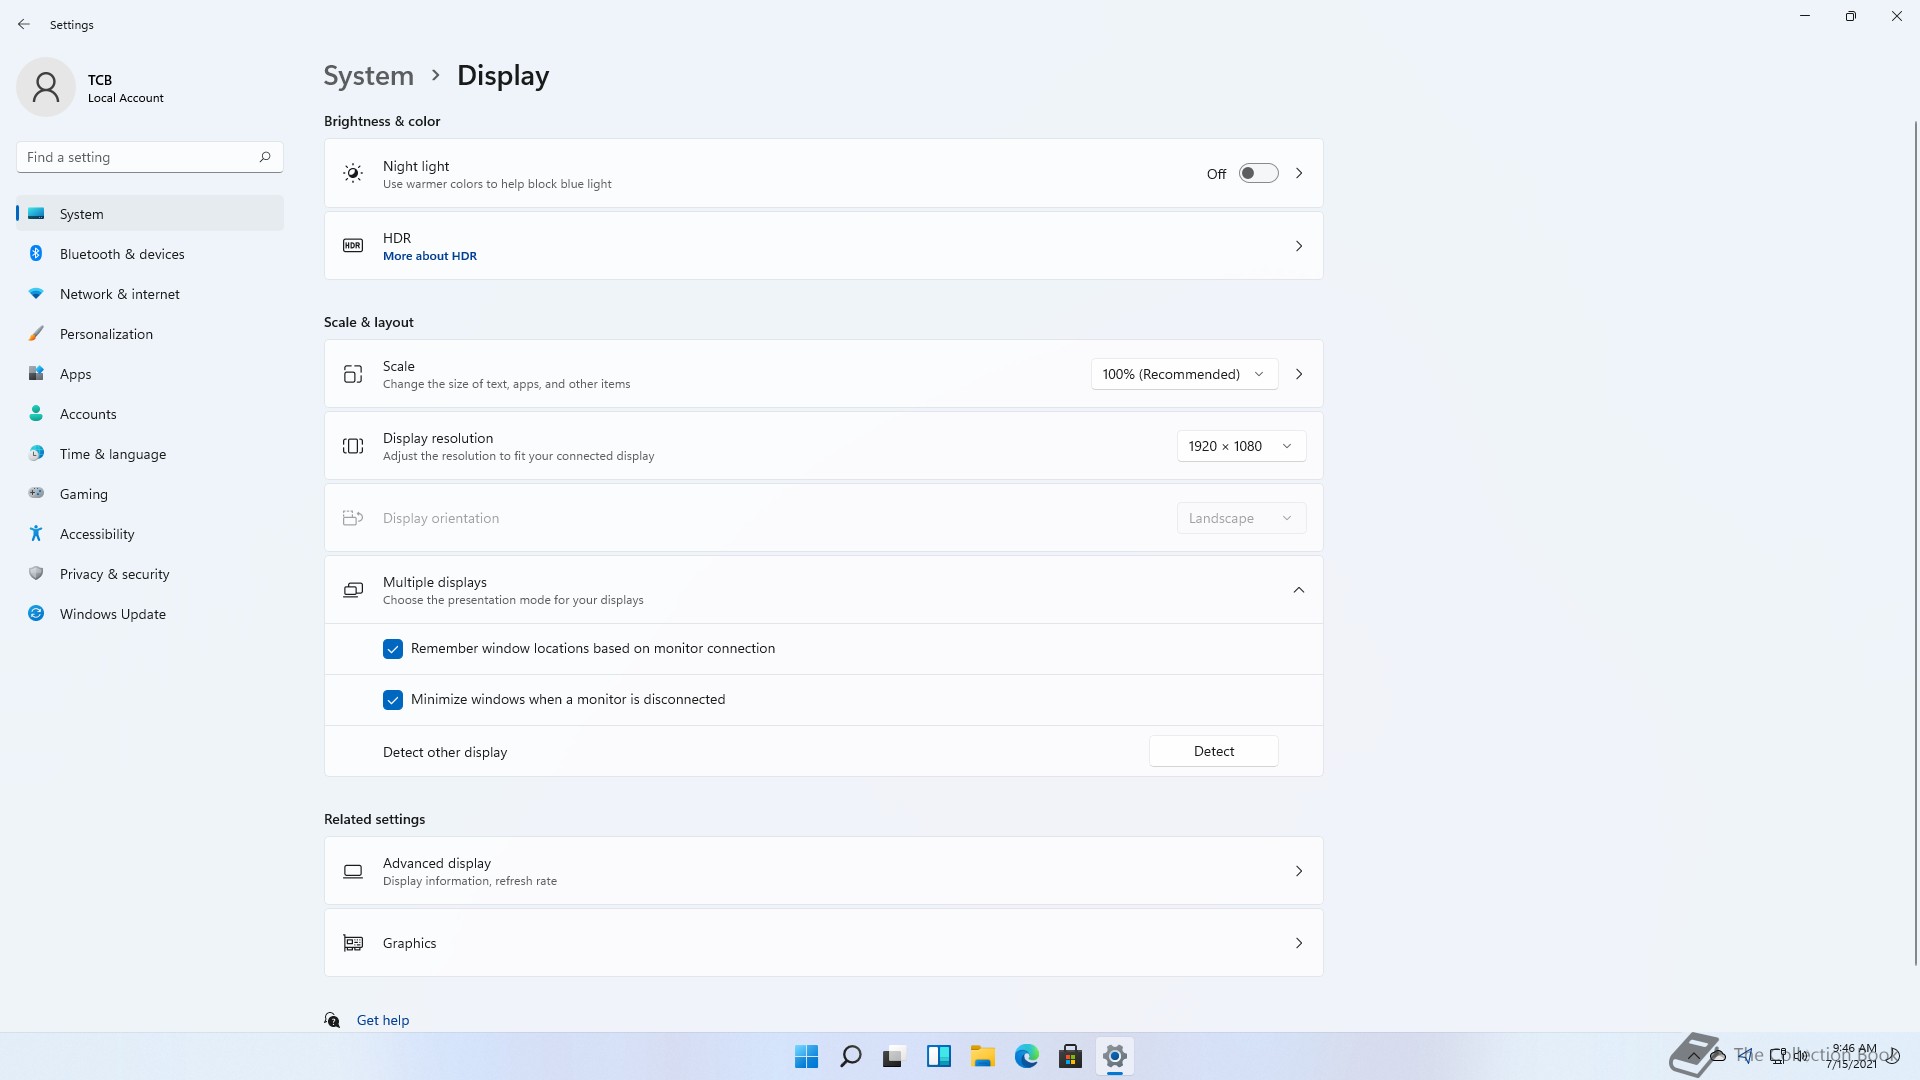The width and height of the screenshot is (1920, 1080).
Task: Toggle the Night light switch
Action: click(1258, 173)
